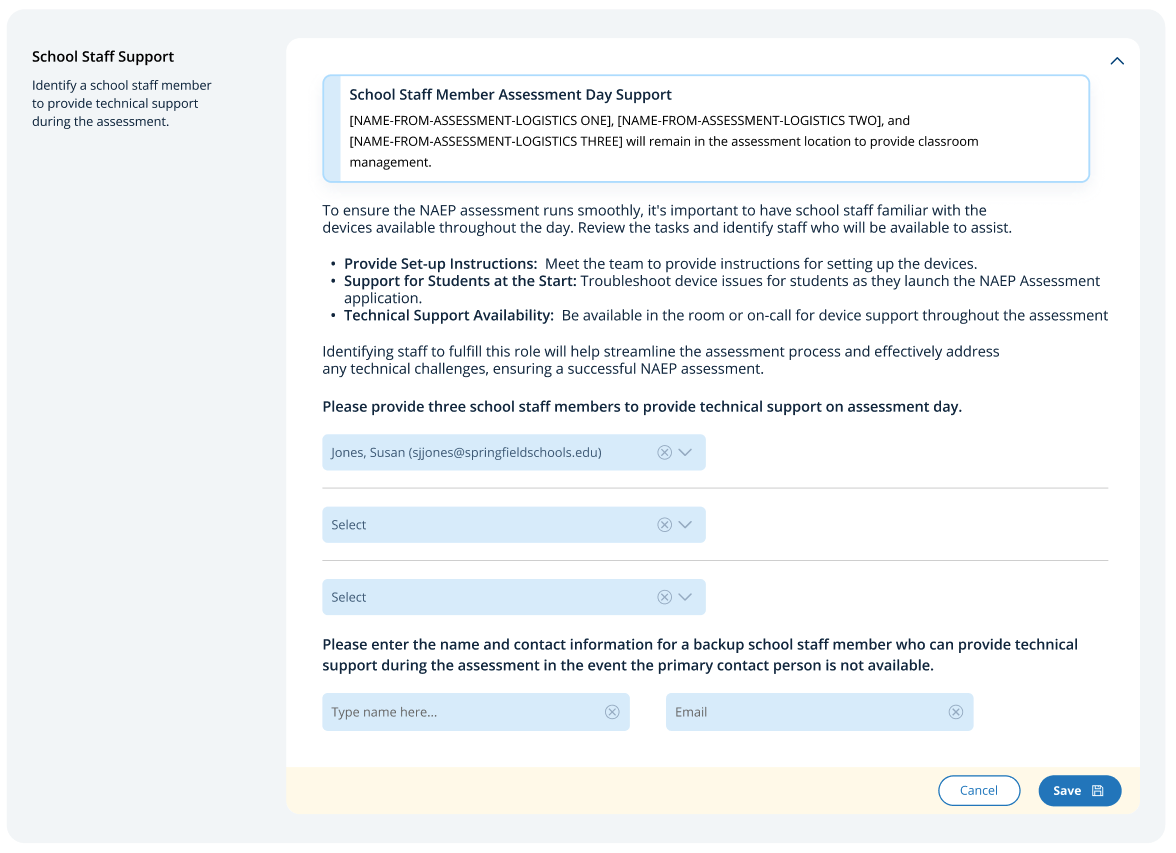The height and width of the screenshot is (853, 1176).
Task: Click the Assessment Day Support info banner title
Action: pyautogui.click(x=510, y=95)
